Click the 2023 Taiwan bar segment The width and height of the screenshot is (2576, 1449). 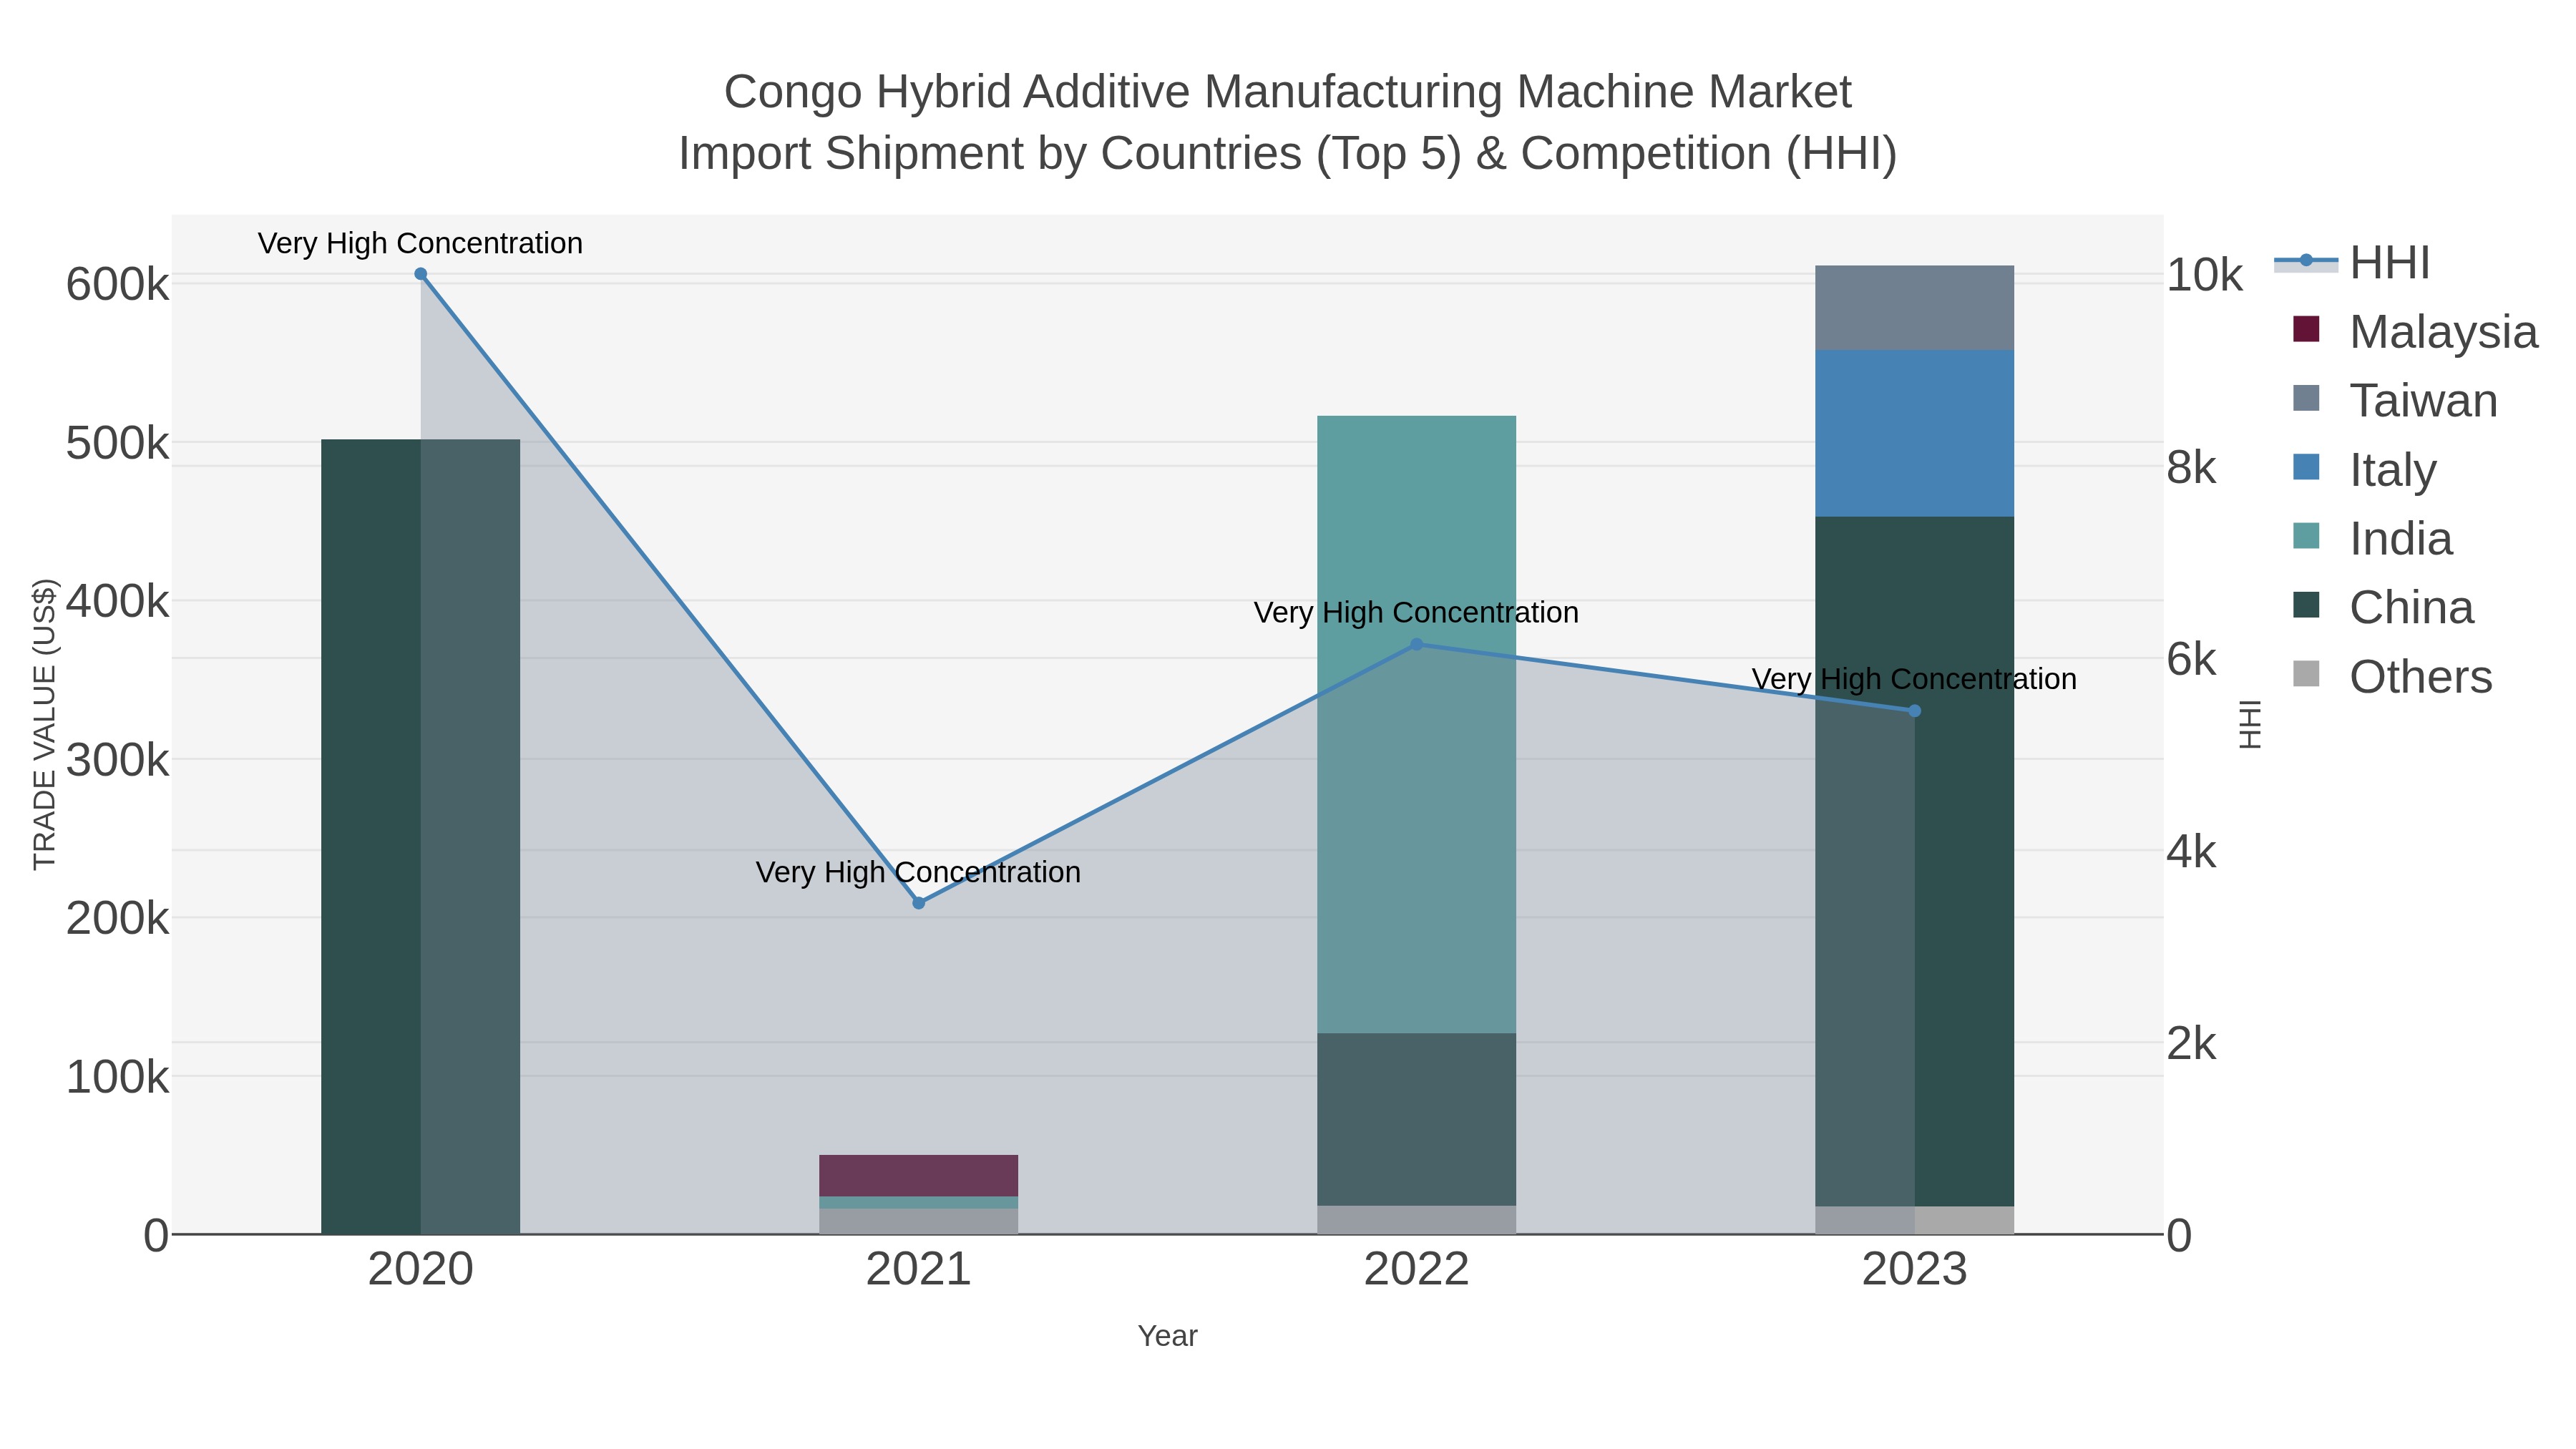1915,308
